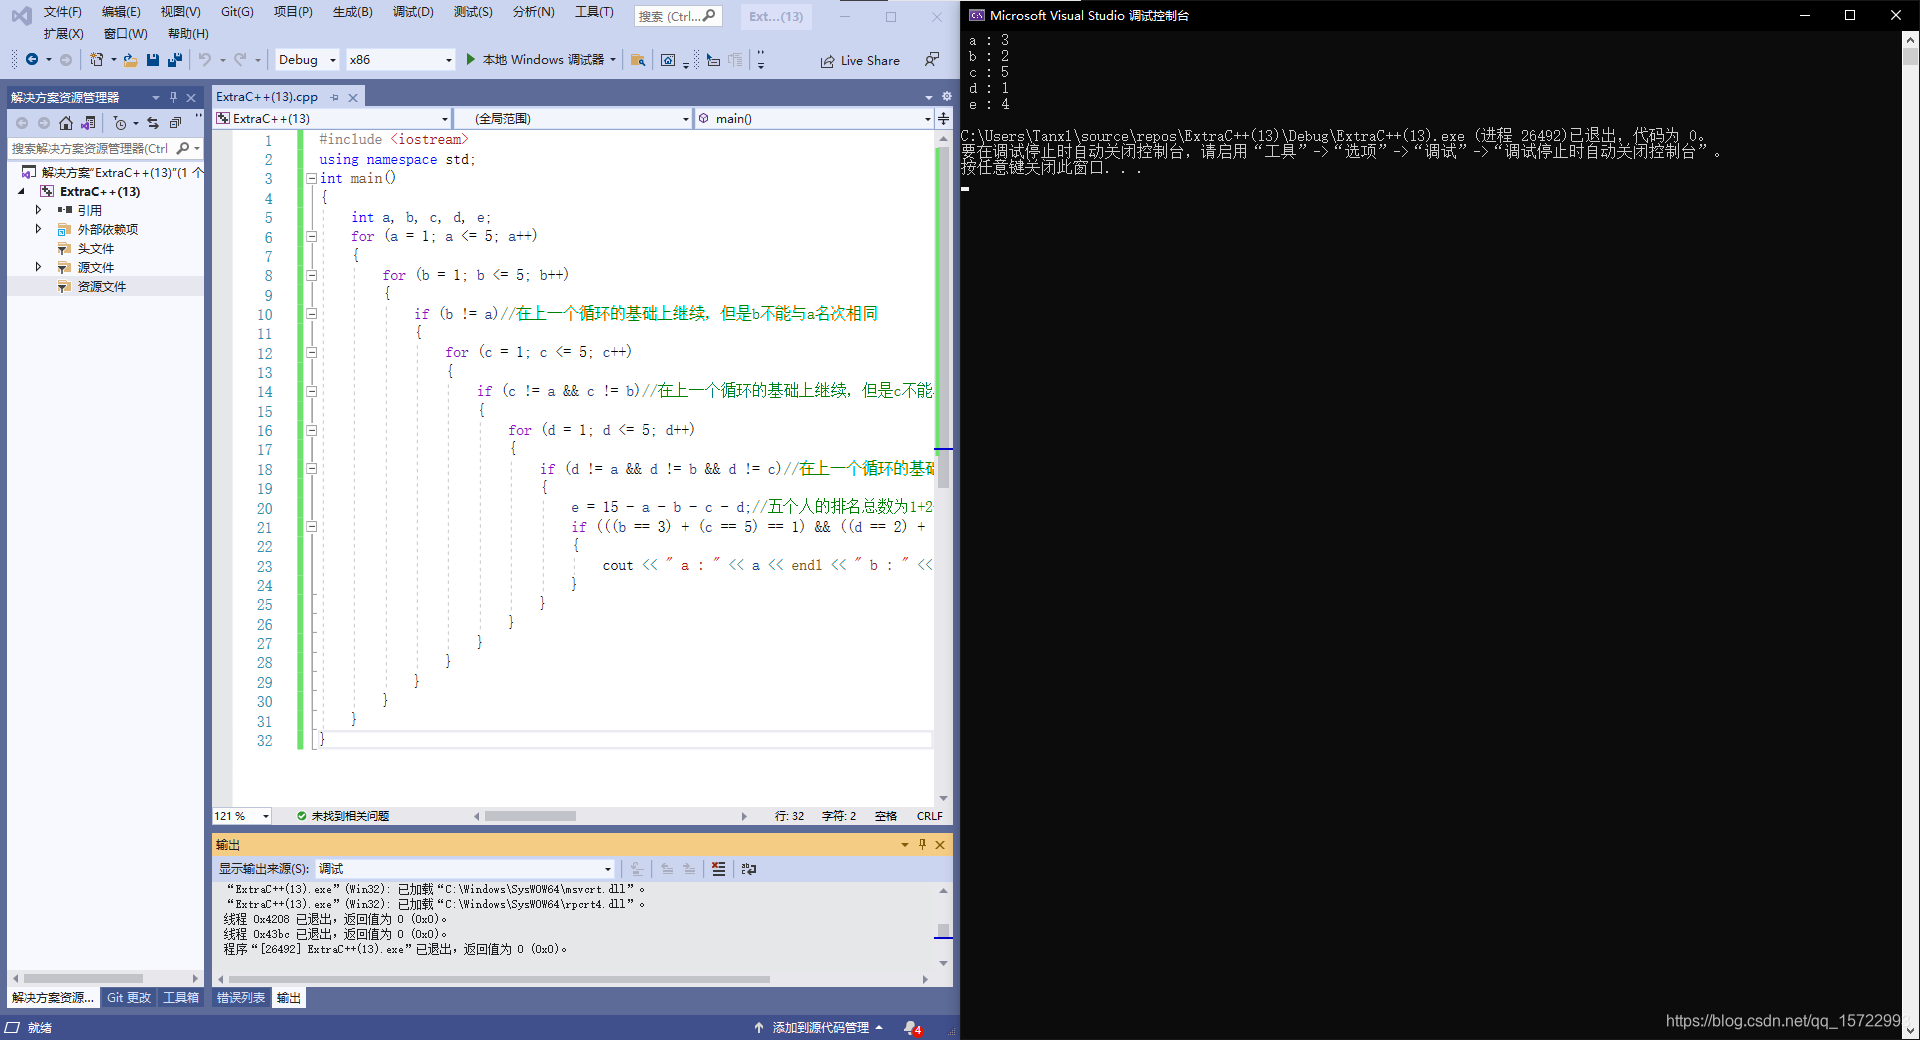Switch to the 工具箱 tab

point(181,998)
